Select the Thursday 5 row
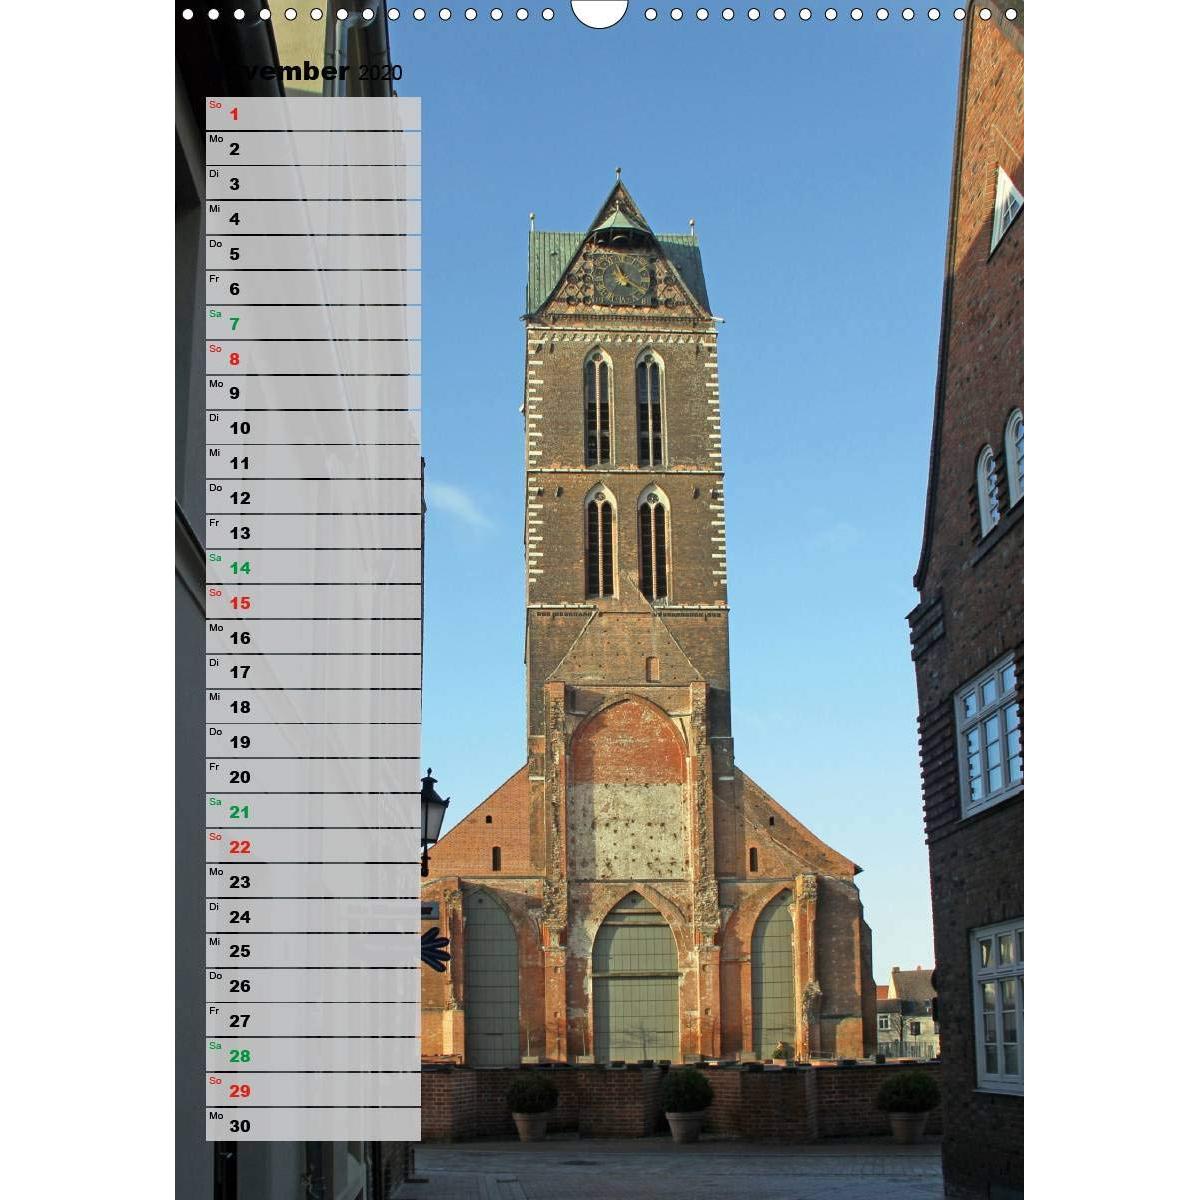The height and width of the screenshot is (1200, 1200). [313, 254]
